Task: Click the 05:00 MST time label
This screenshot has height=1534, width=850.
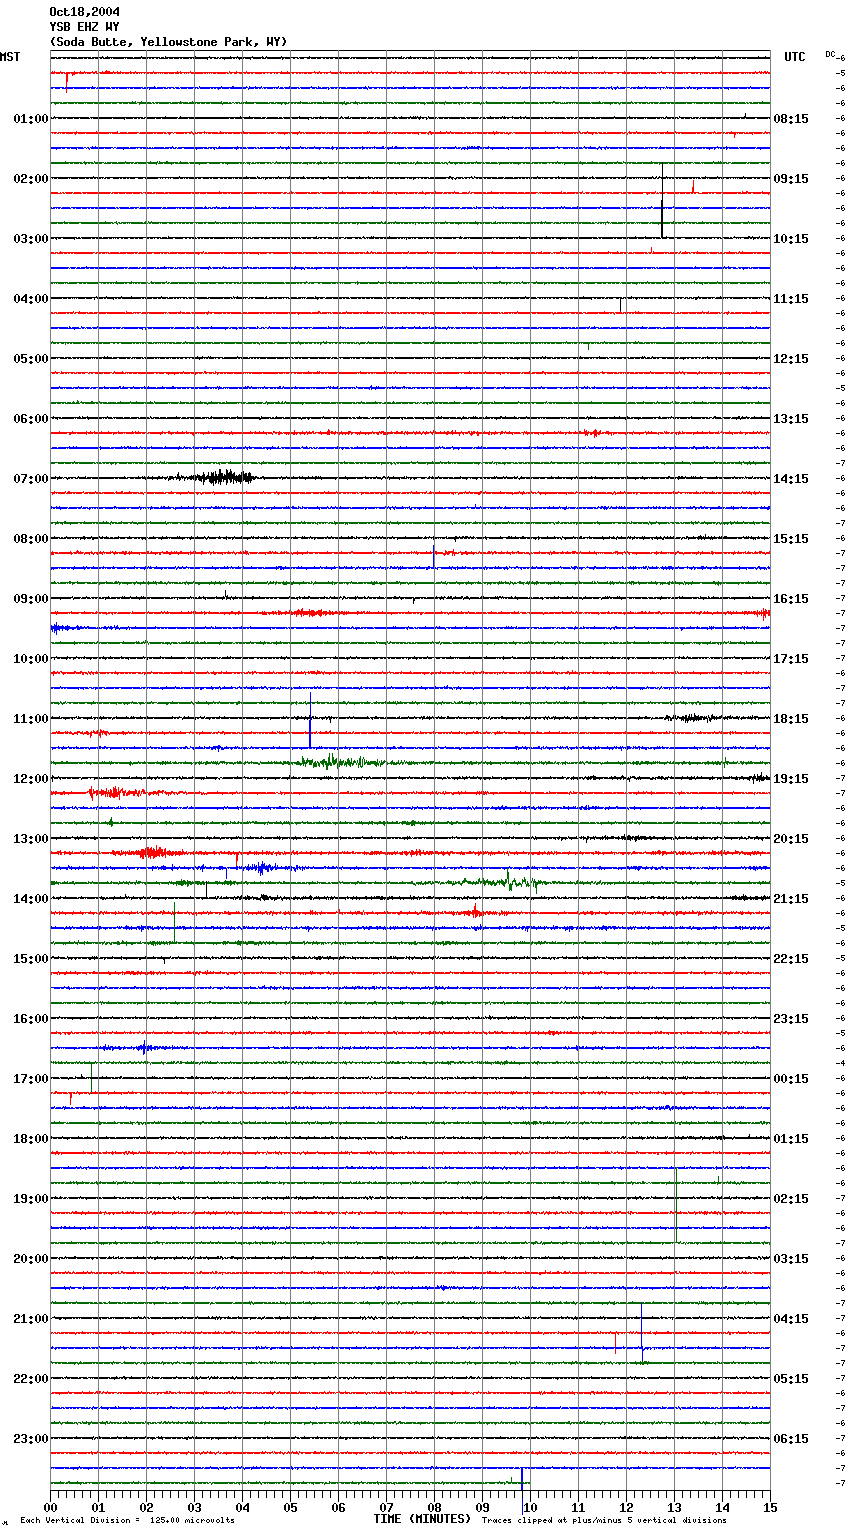Action: point(30,359)
